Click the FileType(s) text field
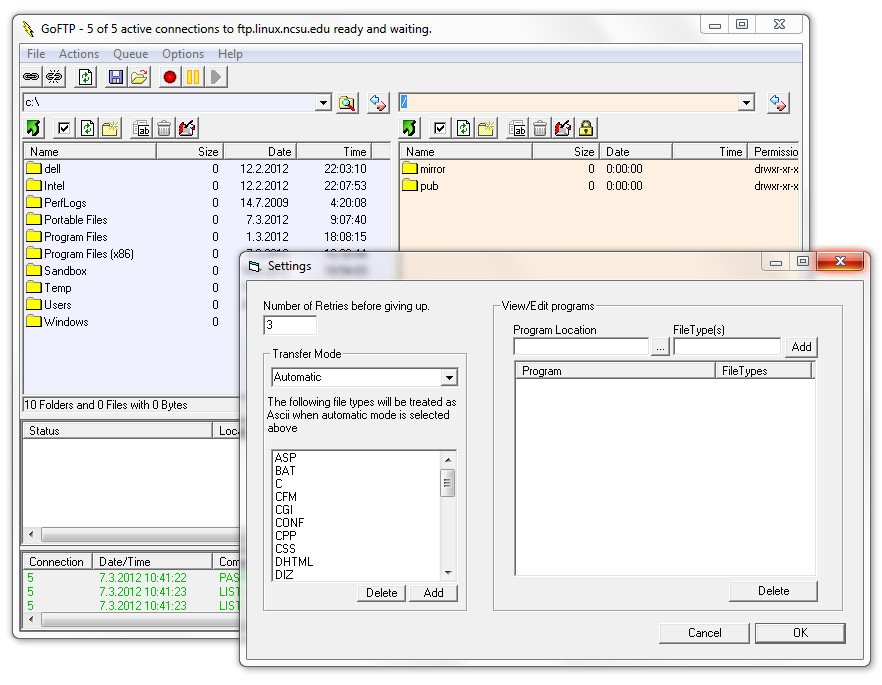The image size is (882, 685). (x=727, y=346)
